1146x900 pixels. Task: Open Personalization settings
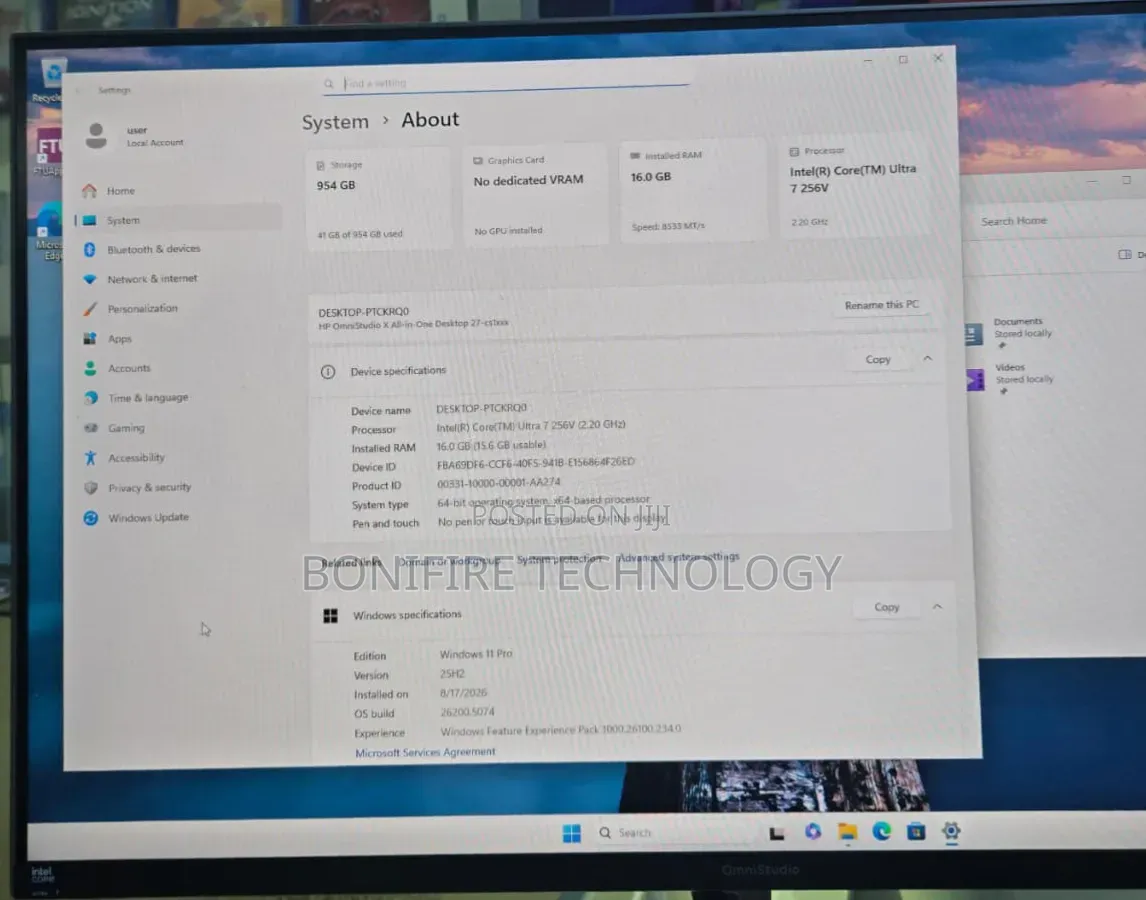[143, 309]
